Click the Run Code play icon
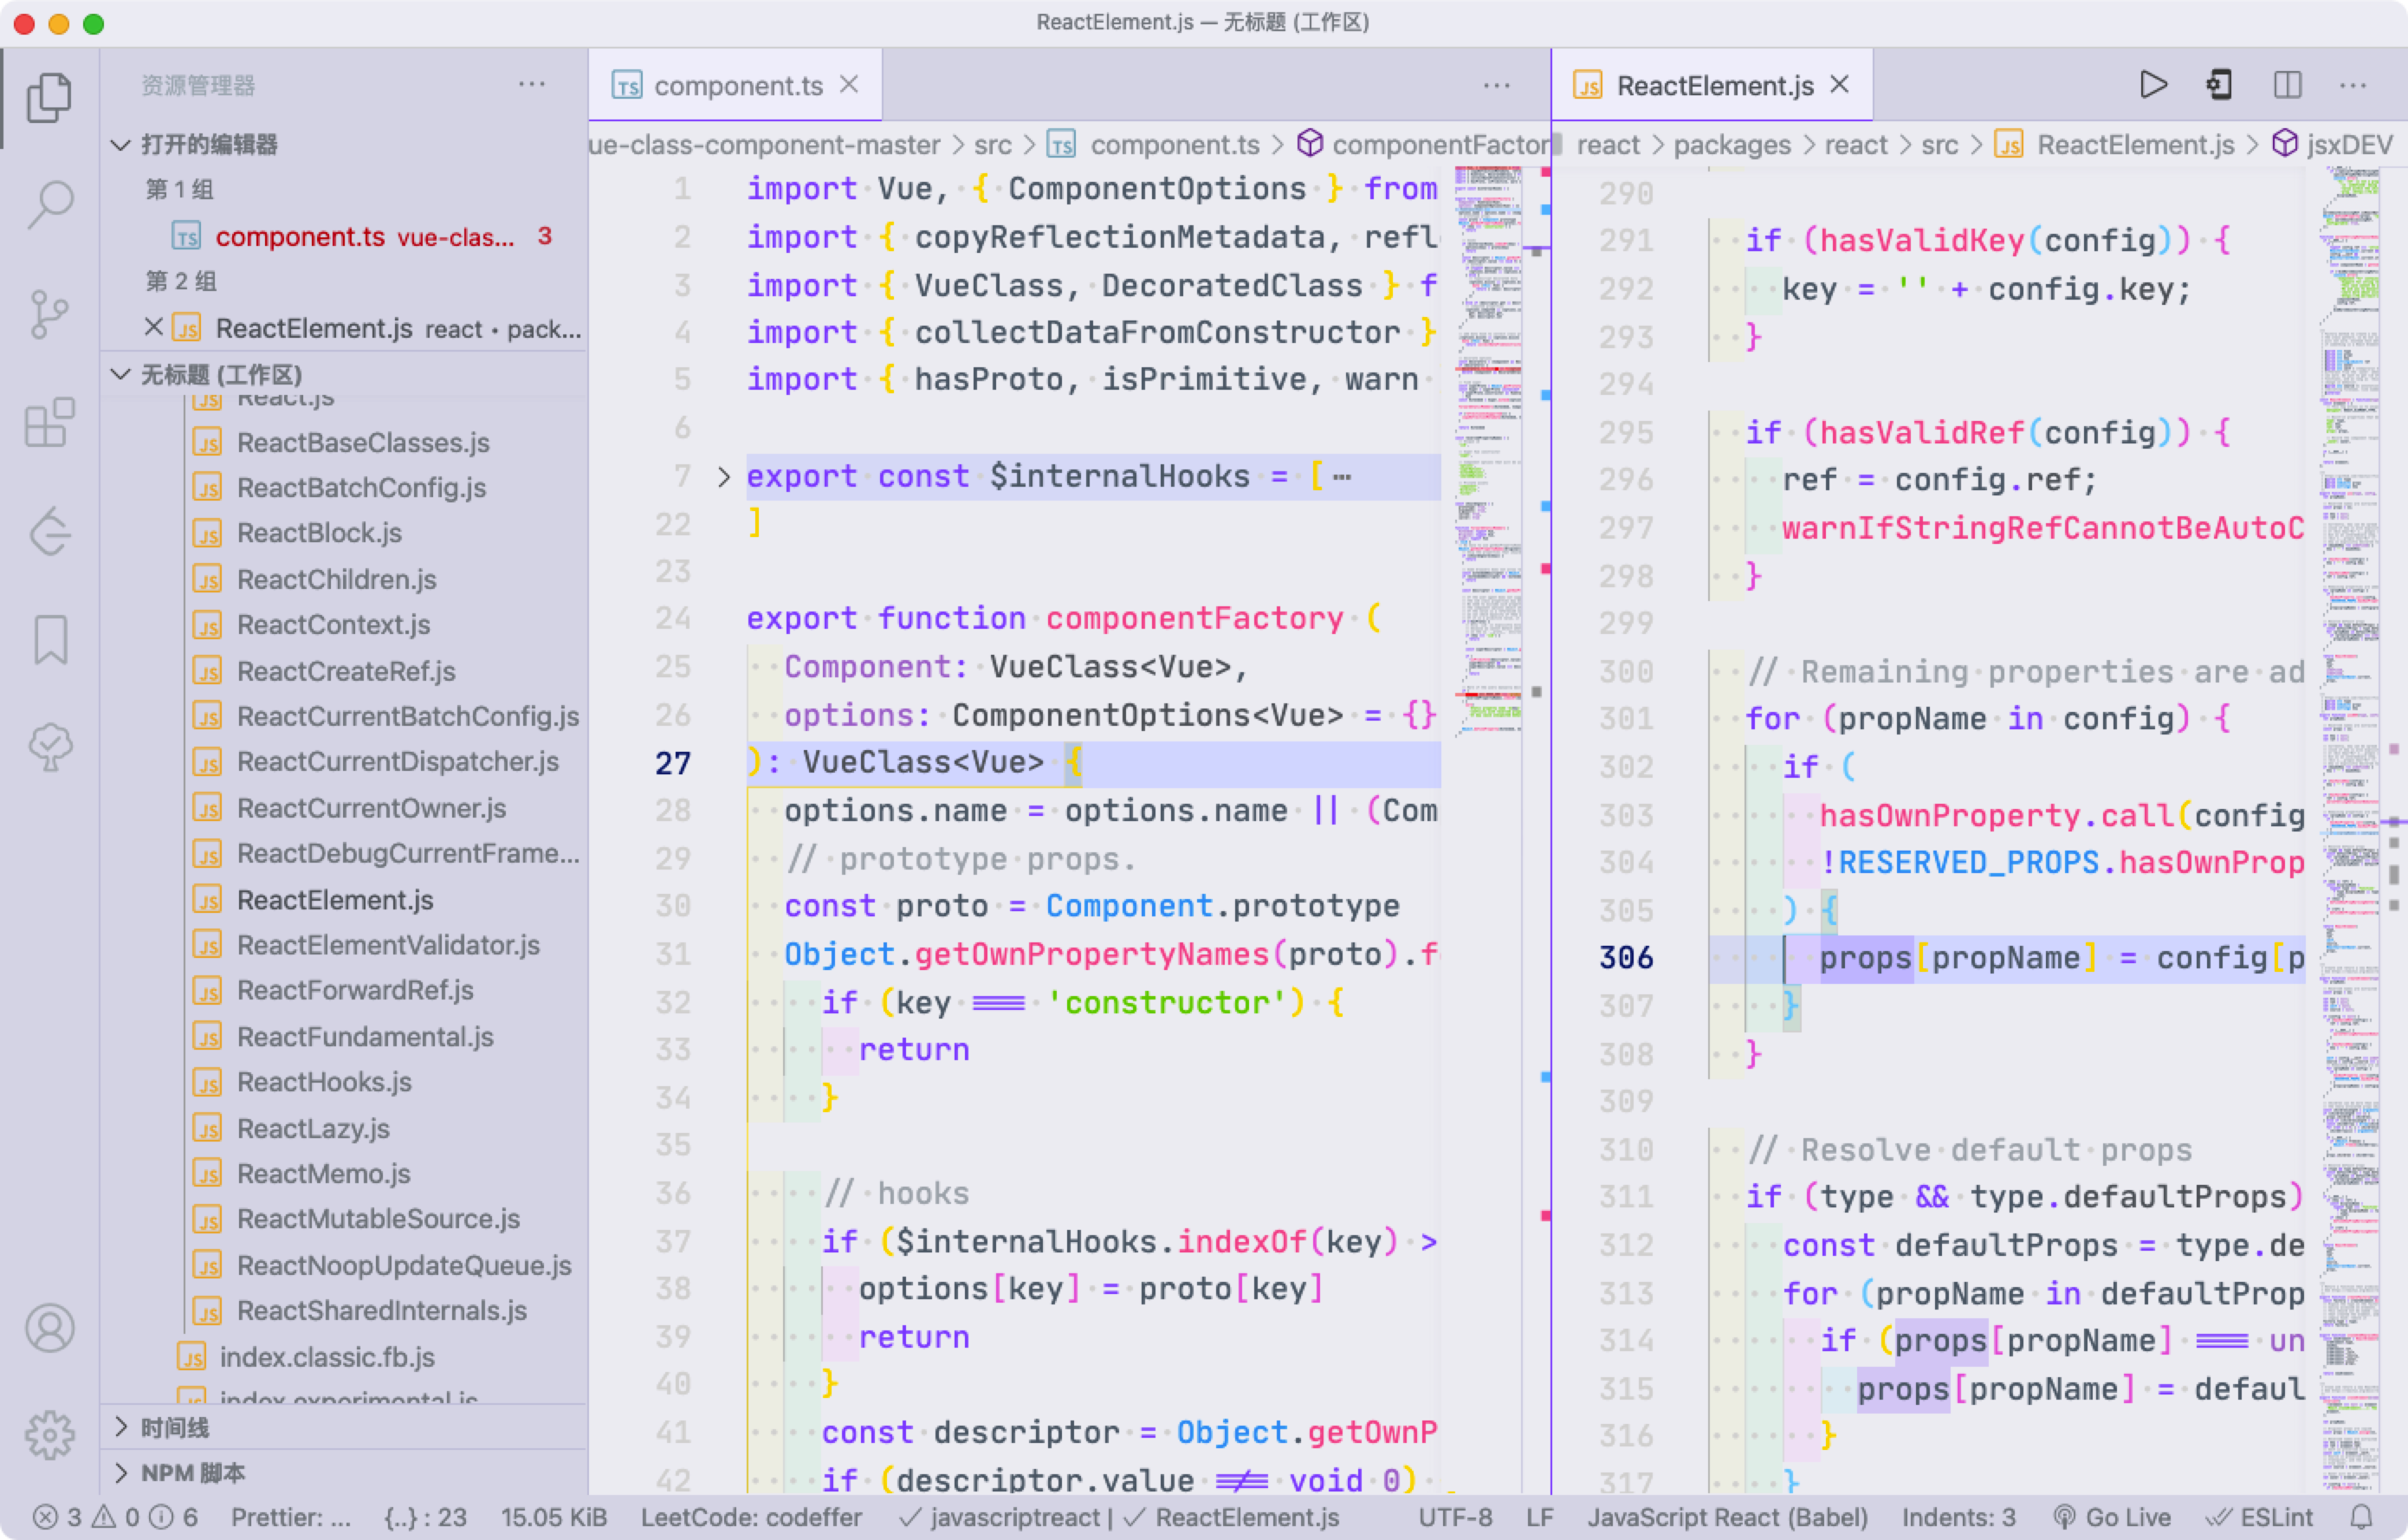This screenshot has width=2408, height=1540. click(2153, 85)
